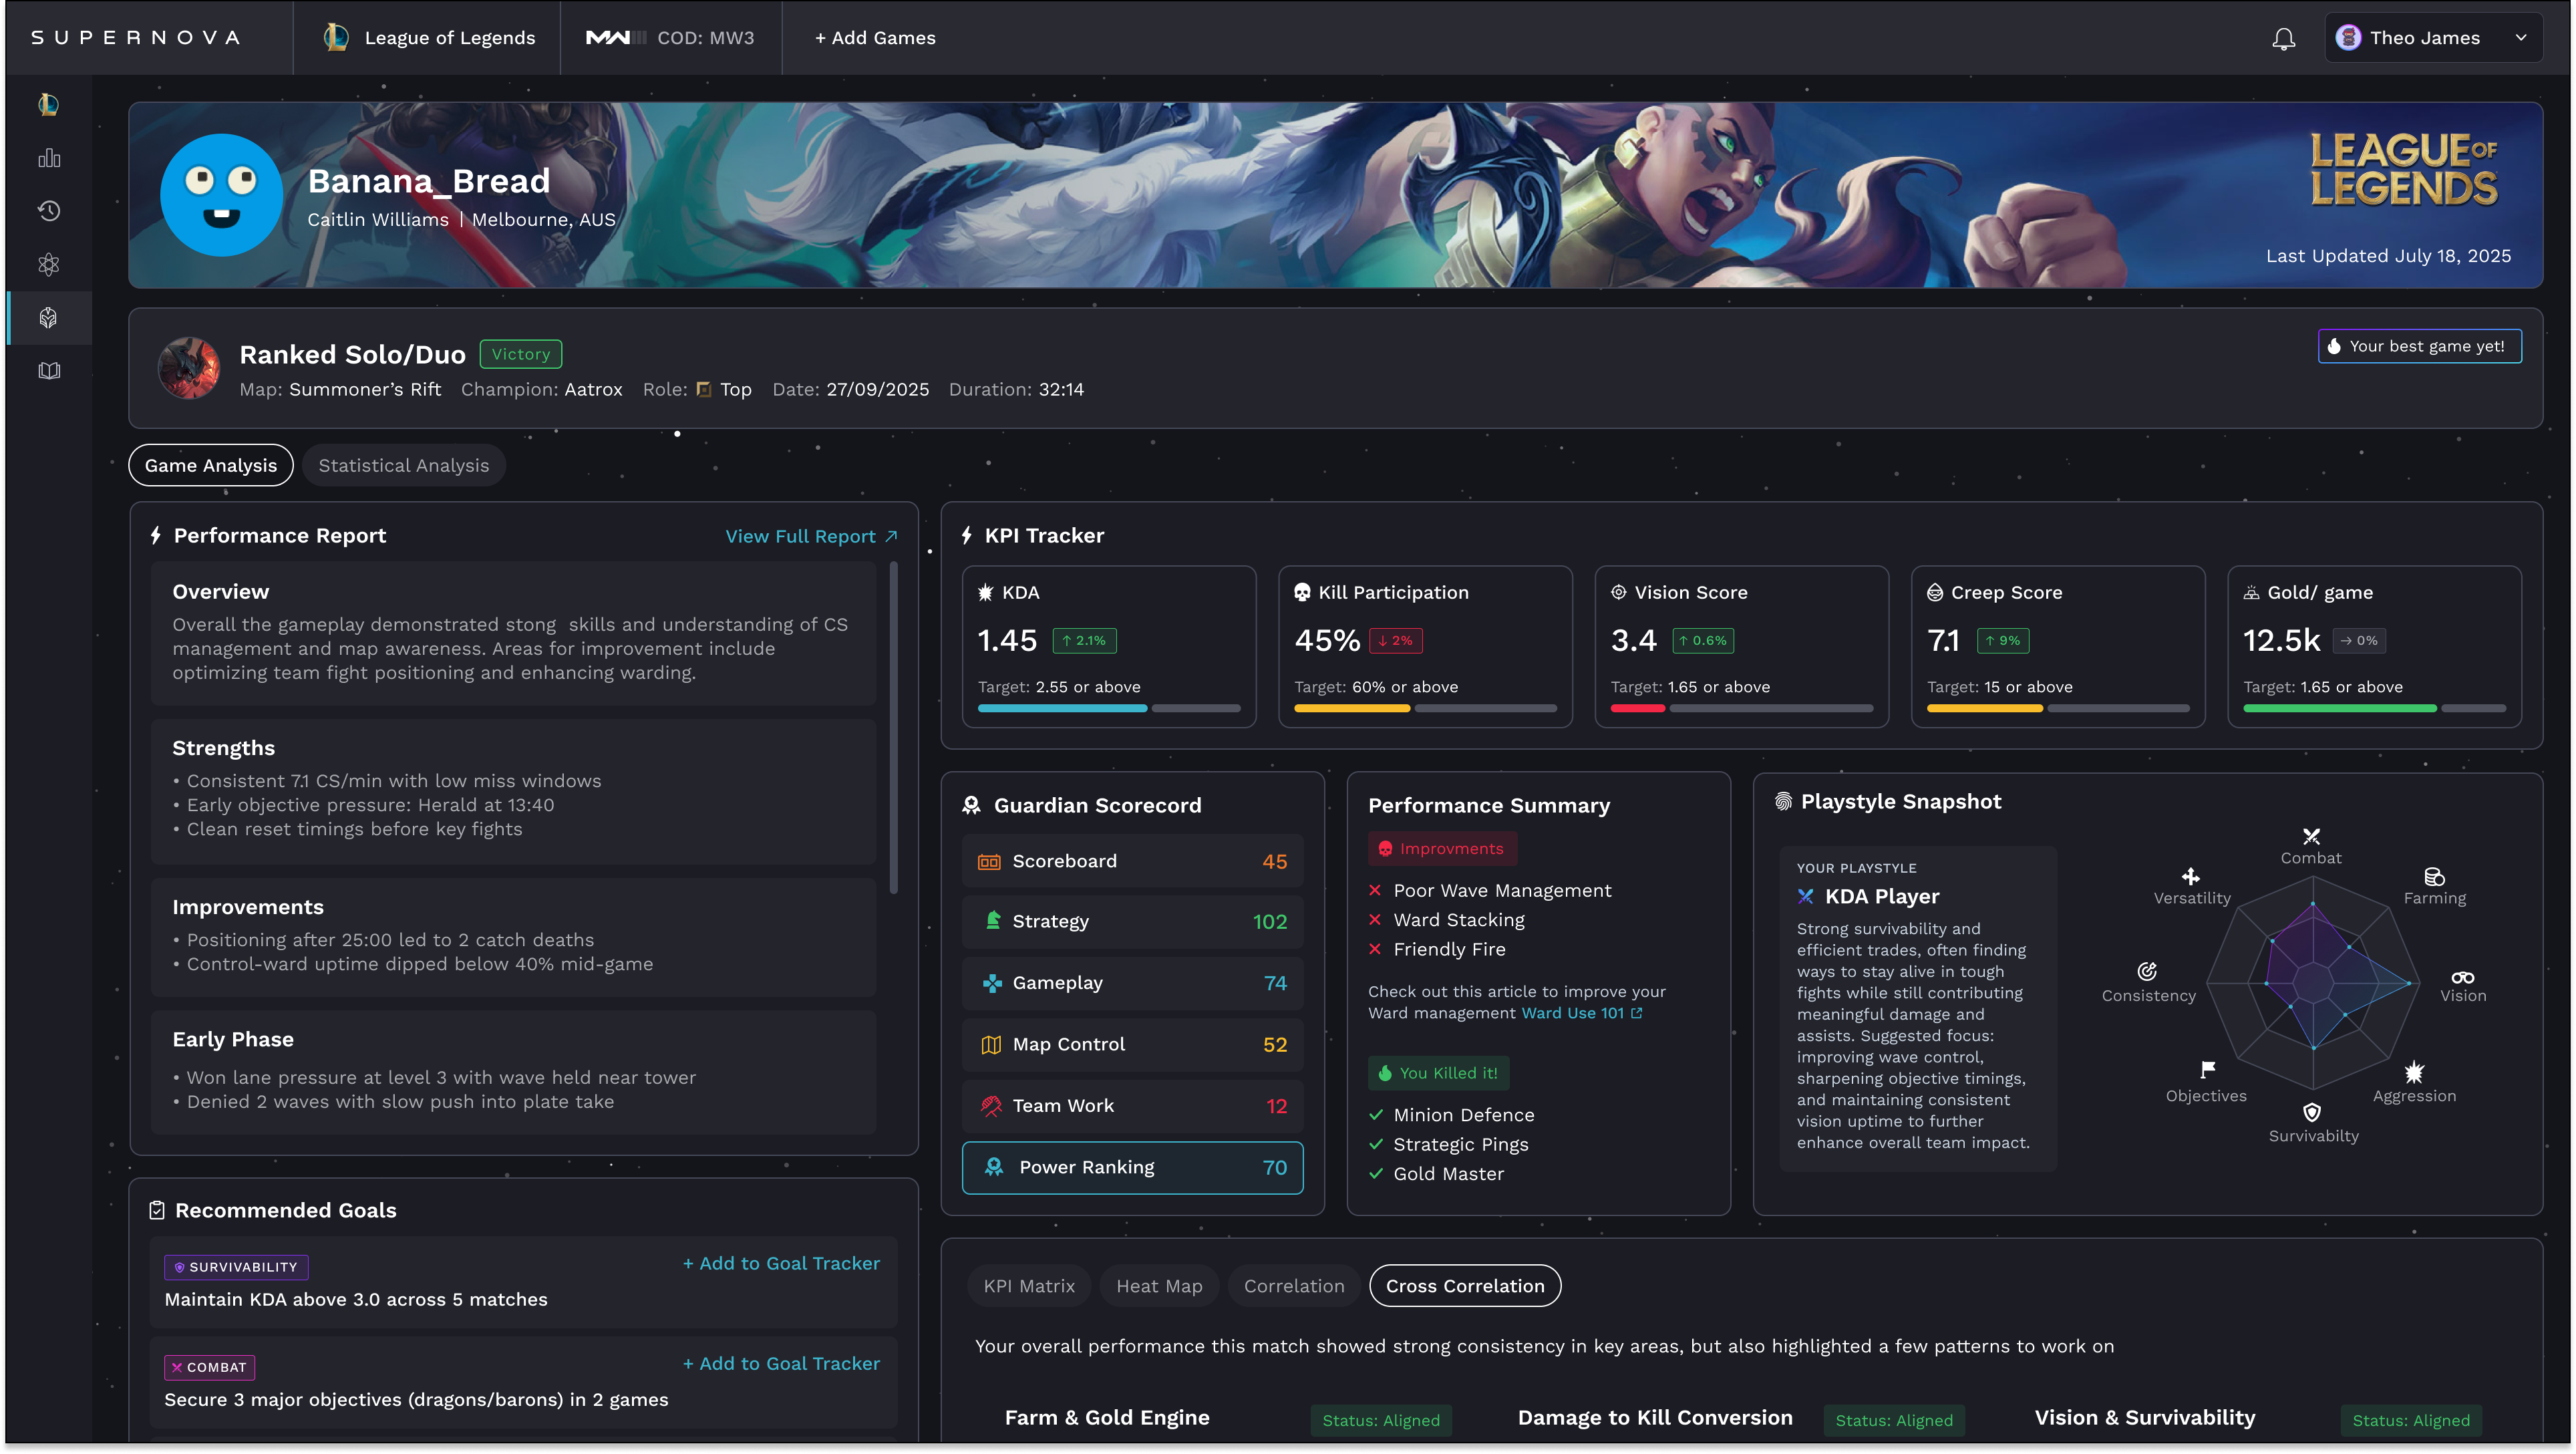
Task: Select Power Ranking scorecard row
Action: pyautogui.click(x=1132, y=1167)
